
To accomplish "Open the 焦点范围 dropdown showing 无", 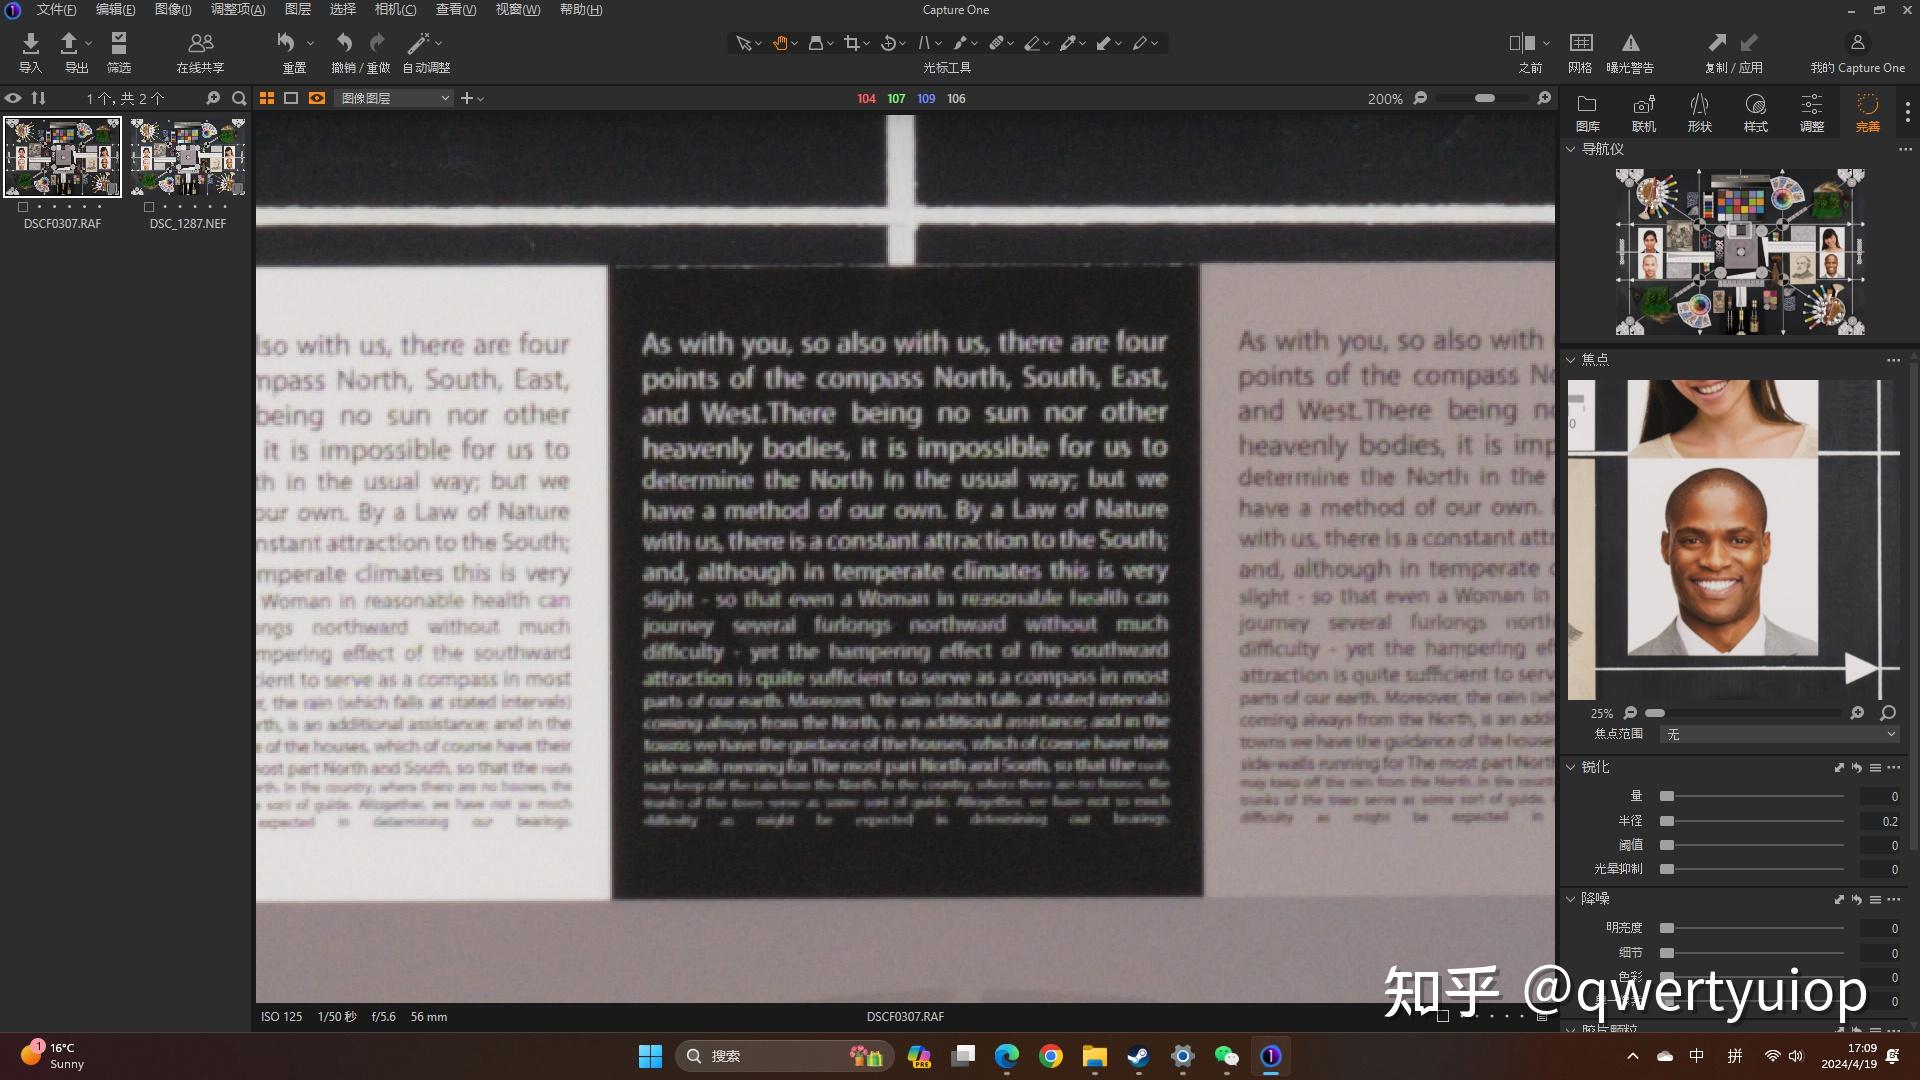I will [x=1778, y=734].
